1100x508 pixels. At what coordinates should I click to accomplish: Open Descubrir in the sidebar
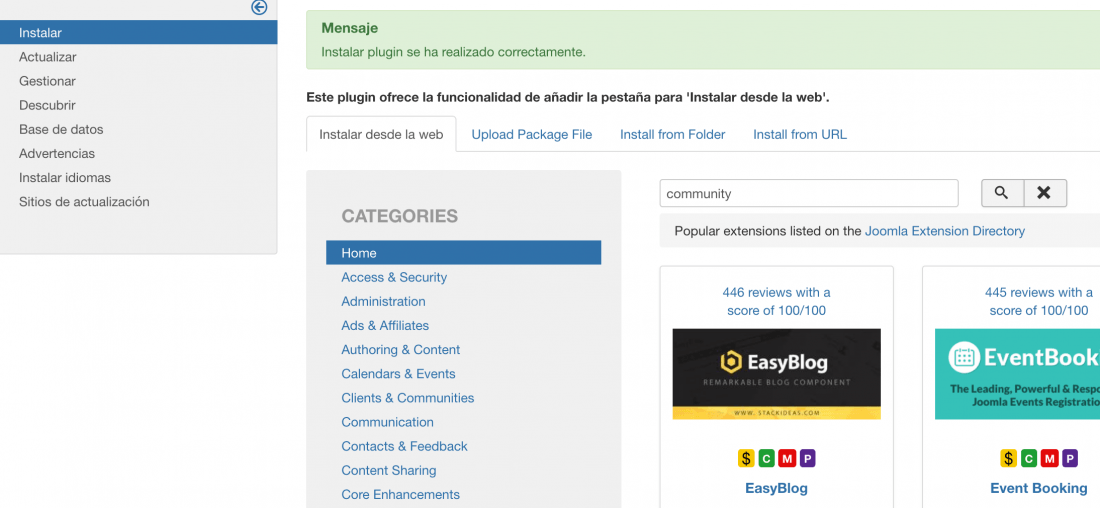(47, 105)
